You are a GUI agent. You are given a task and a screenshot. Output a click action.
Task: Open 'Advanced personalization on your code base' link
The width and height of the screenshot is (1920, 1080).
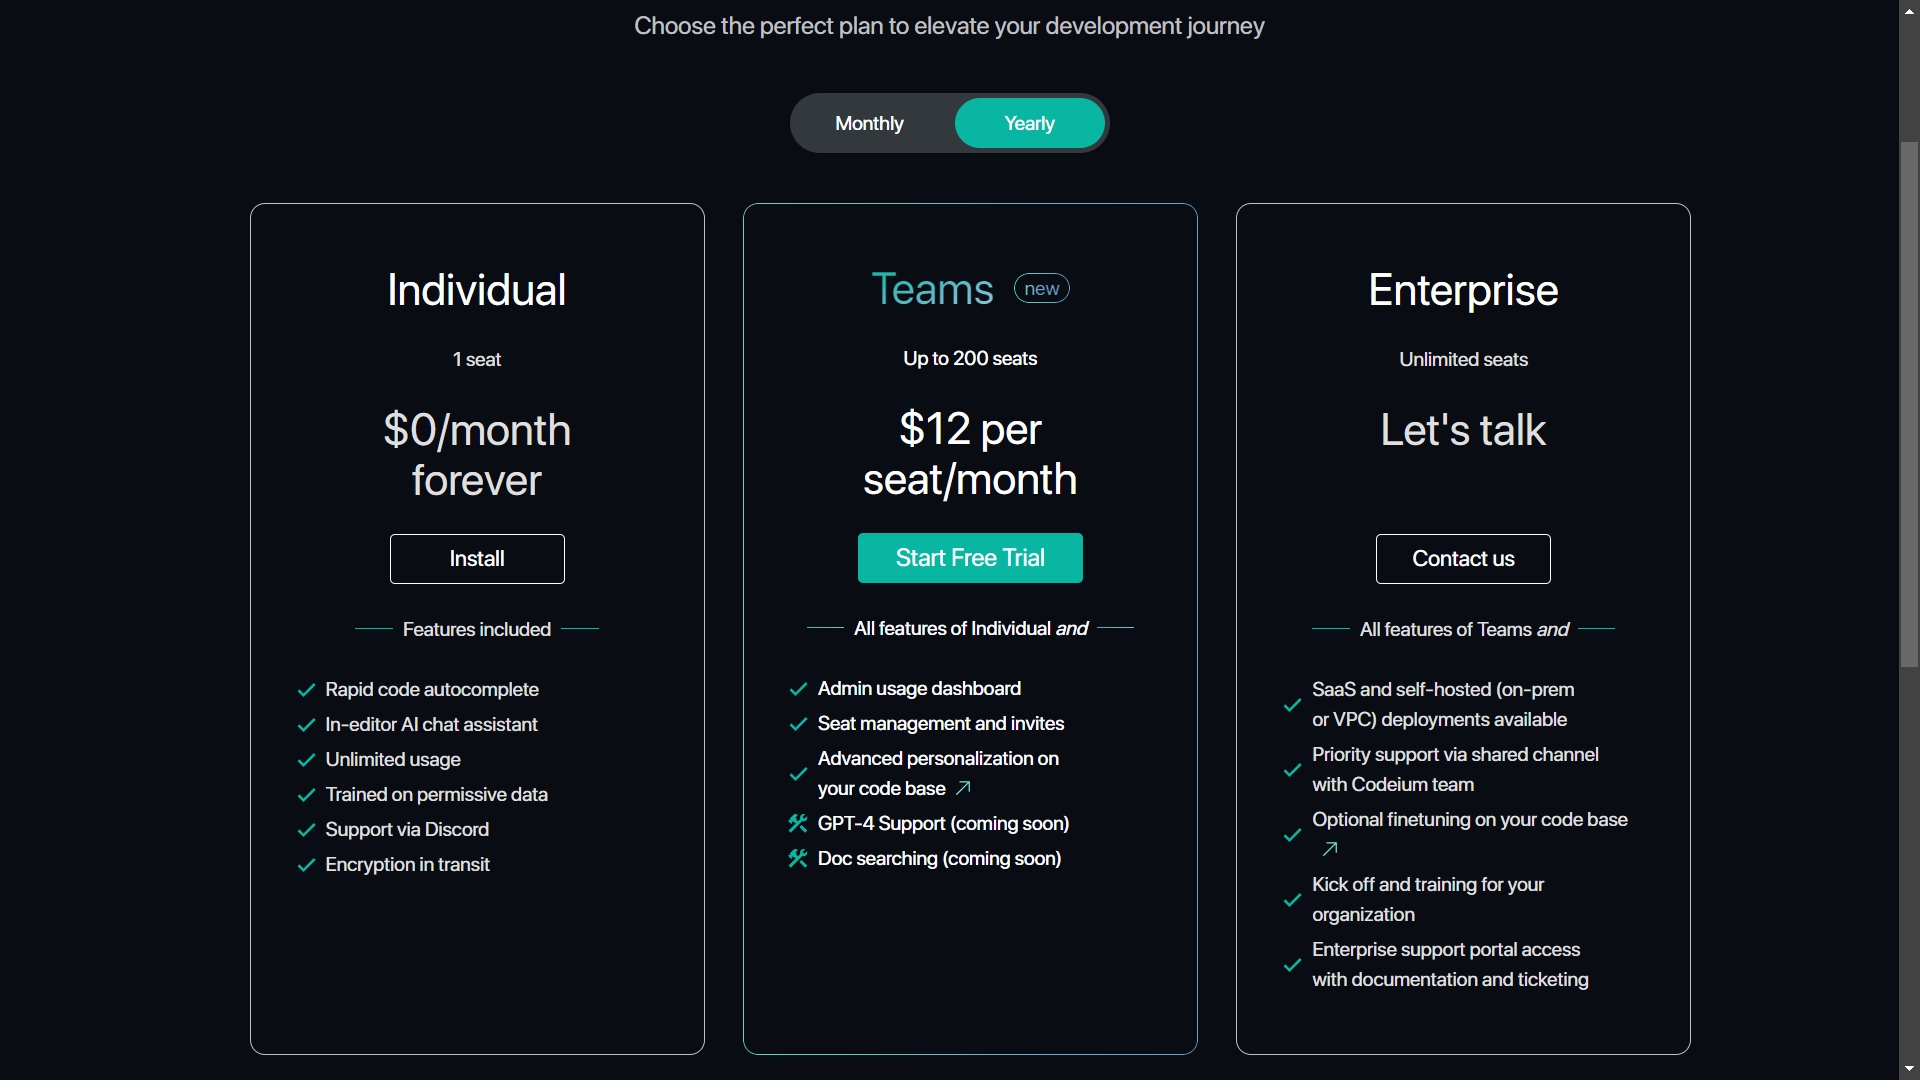coord(938,773)
